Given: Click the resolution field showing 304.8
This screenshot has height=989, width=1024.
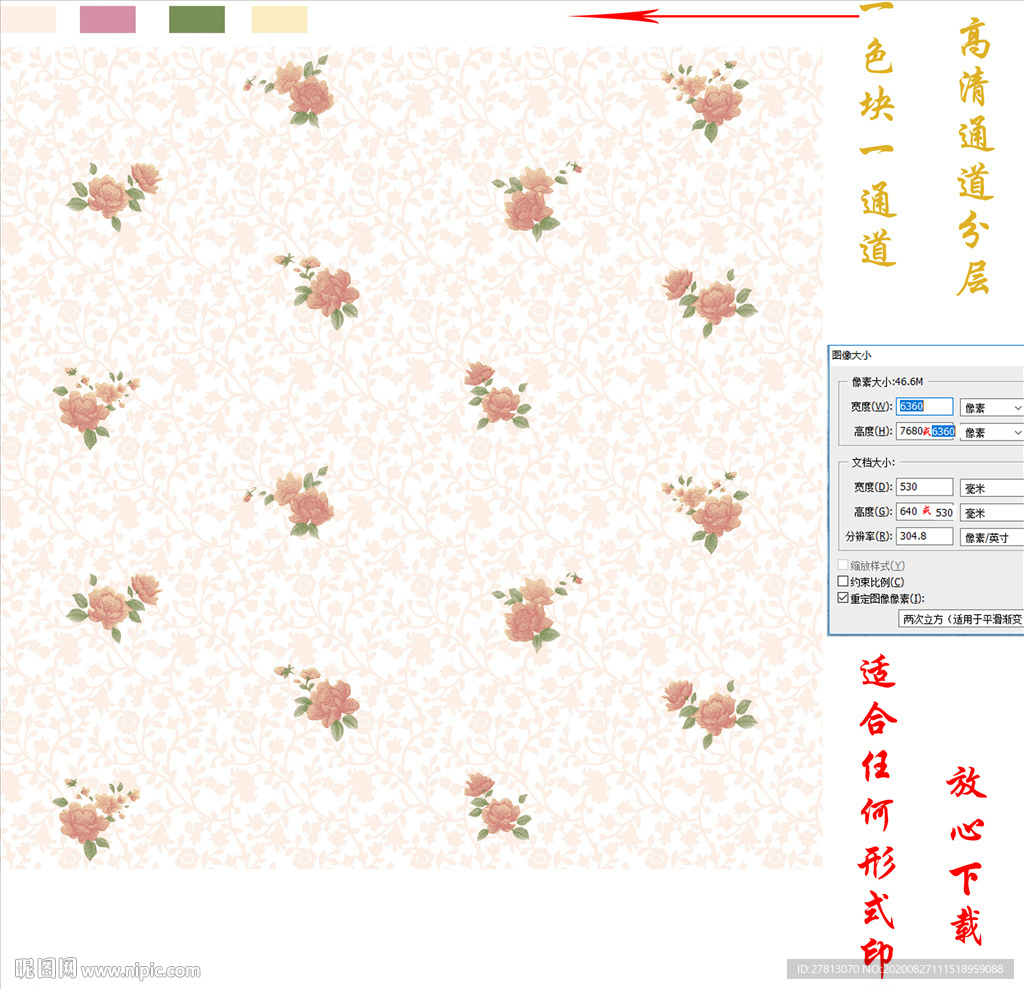Looking at the screenshot, I should 924,536.
